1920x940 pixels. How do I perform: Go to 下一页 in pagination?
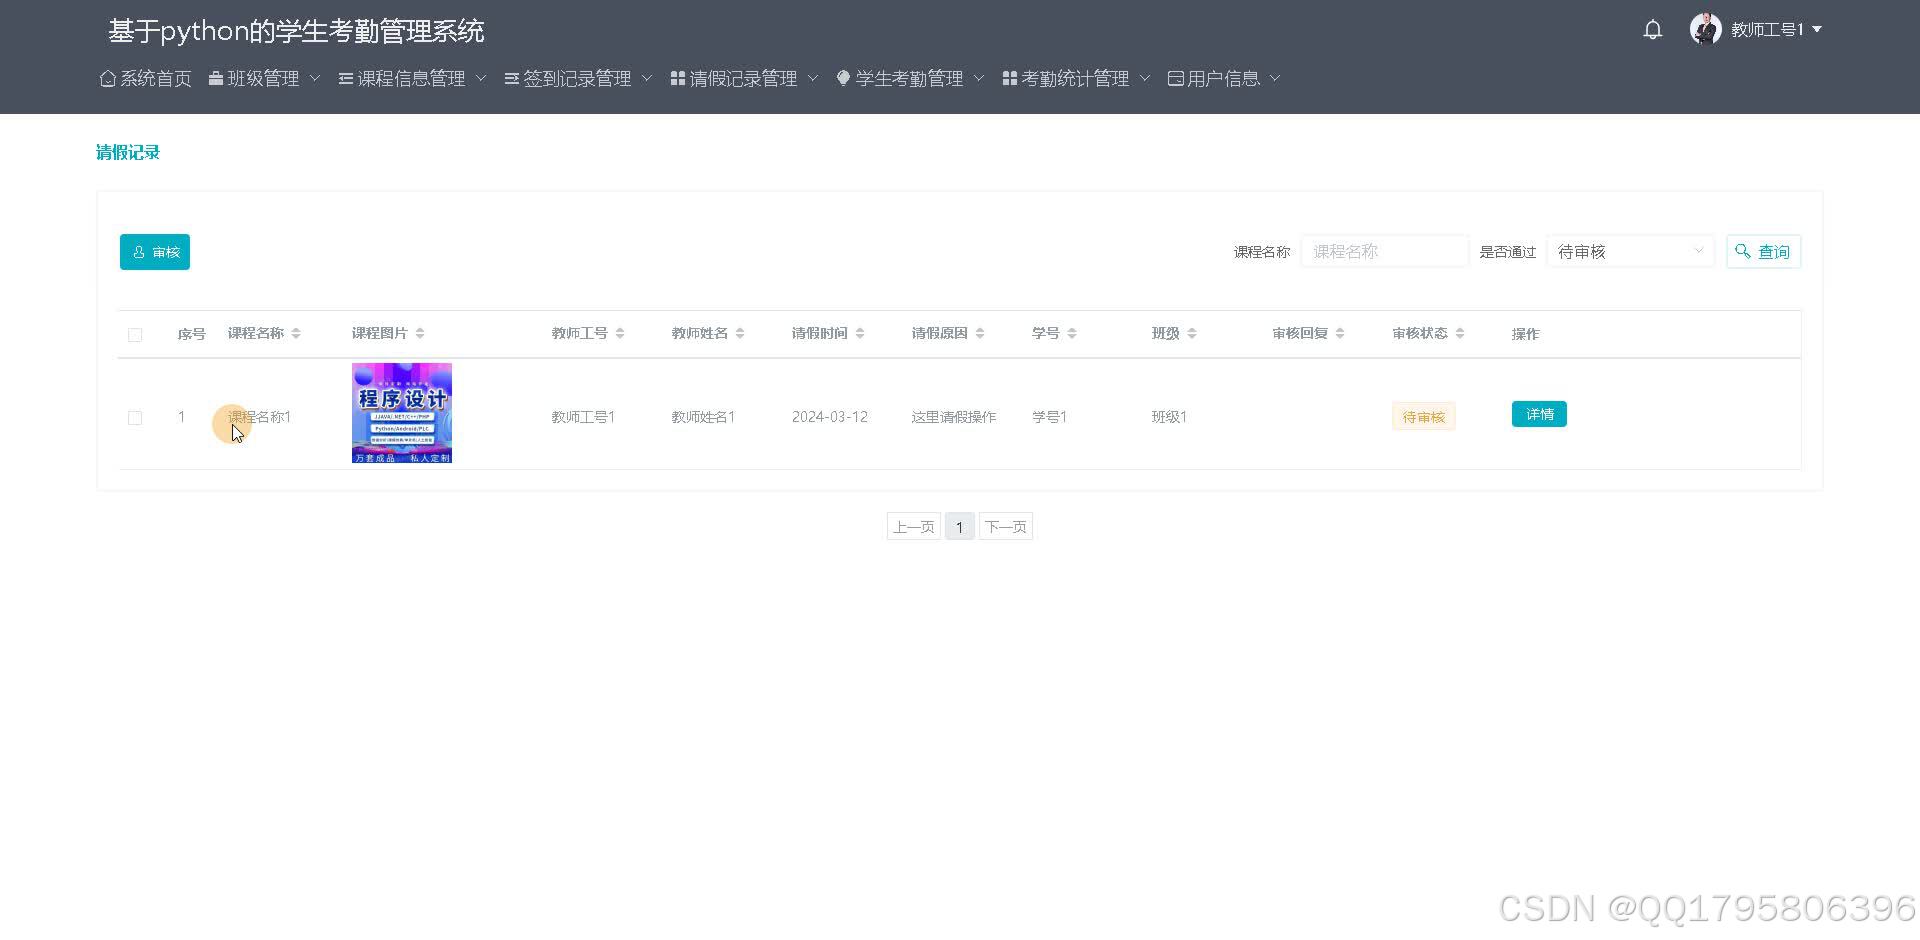[x=1006, y=527]
